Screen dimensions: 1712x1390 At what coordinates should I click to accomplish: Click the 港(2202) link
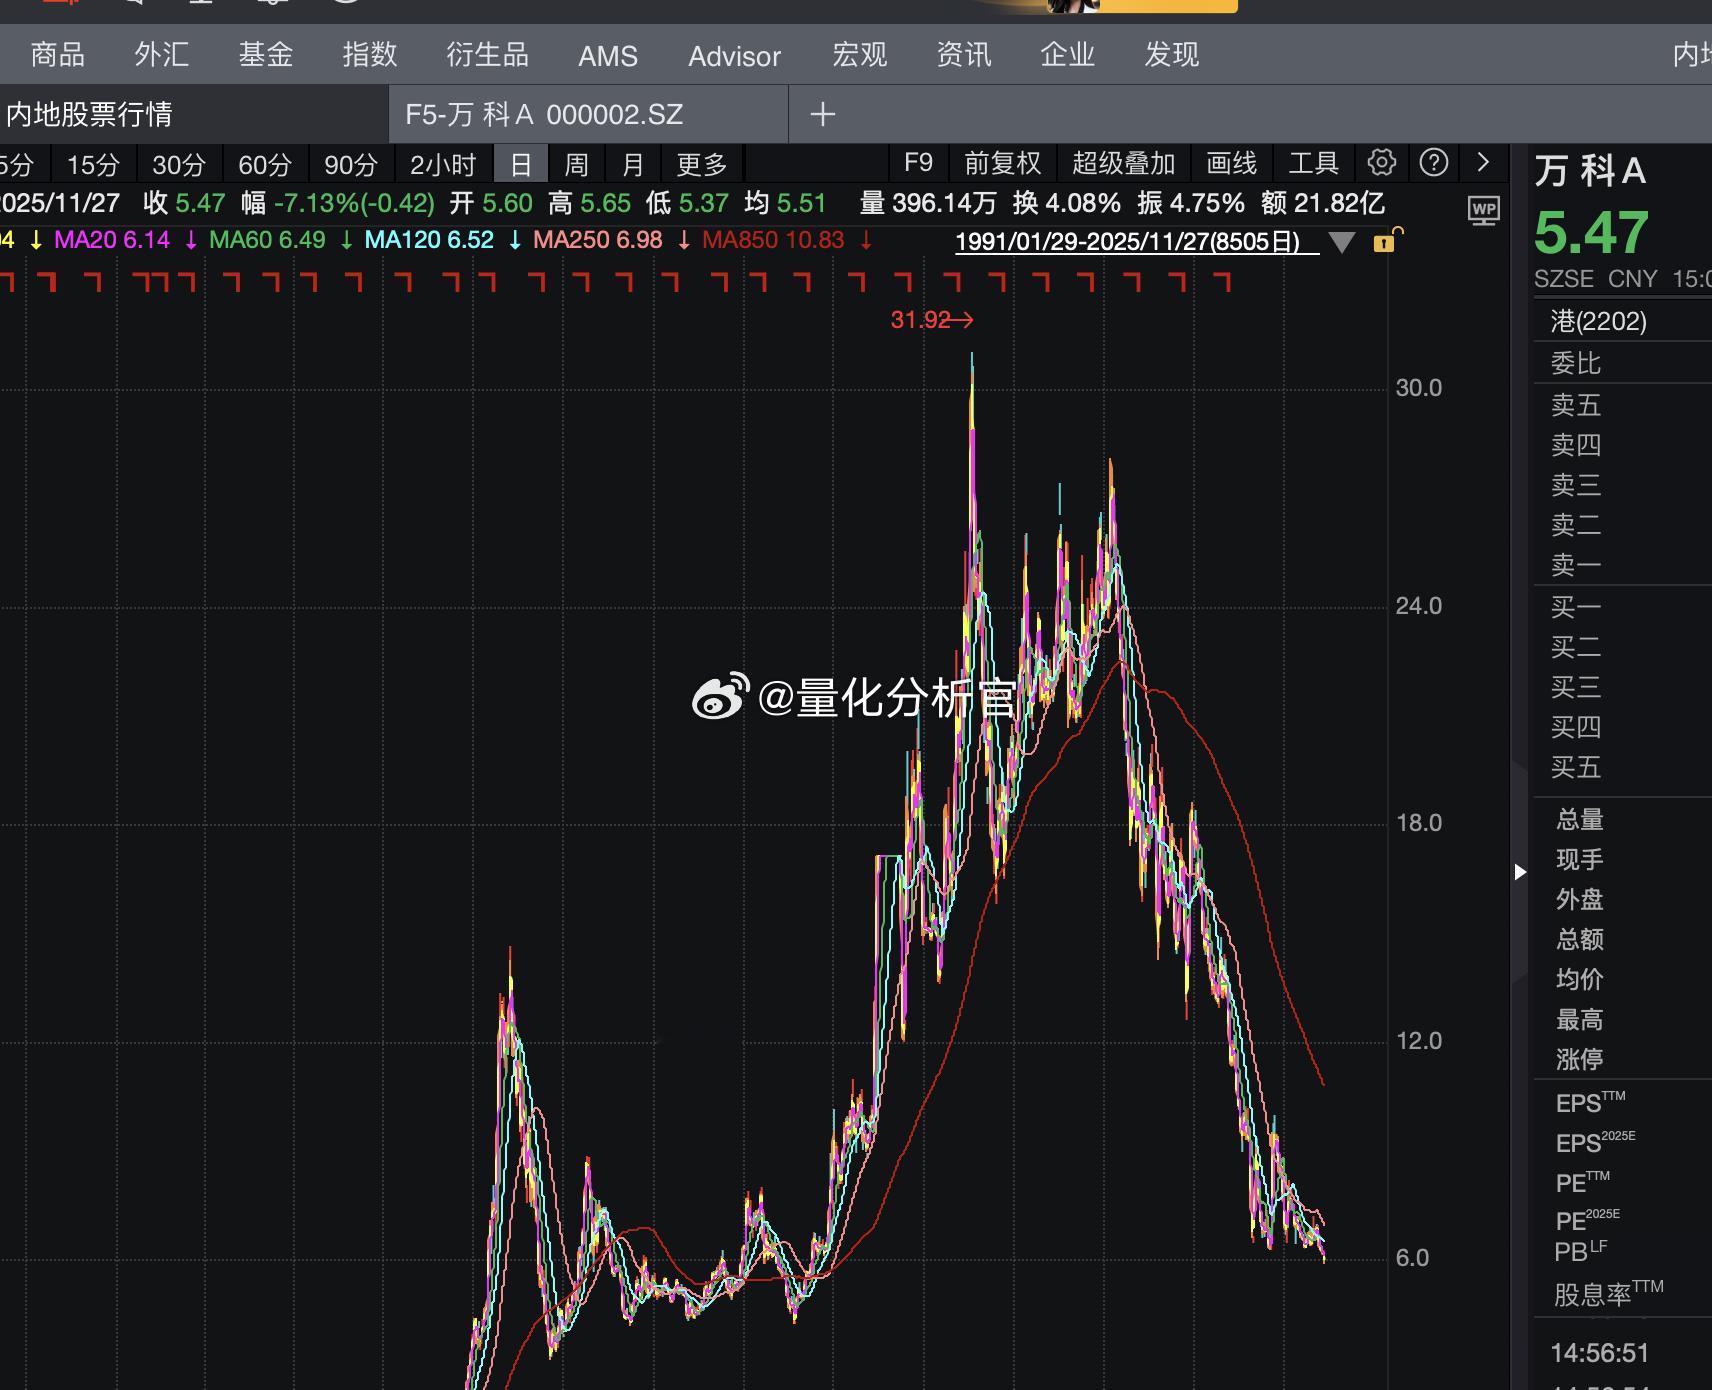(x=1599, y=321)
